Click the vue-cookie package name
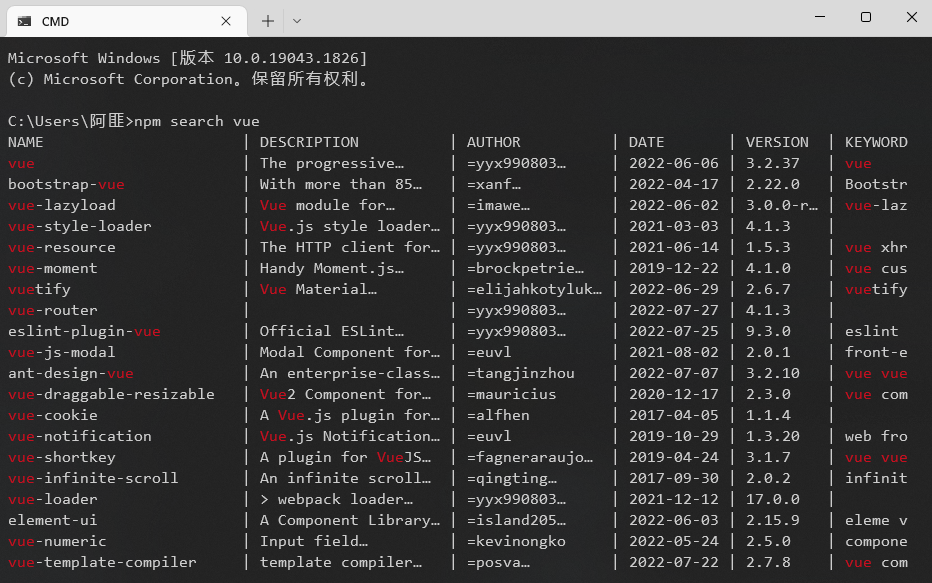 click(52, 415)
